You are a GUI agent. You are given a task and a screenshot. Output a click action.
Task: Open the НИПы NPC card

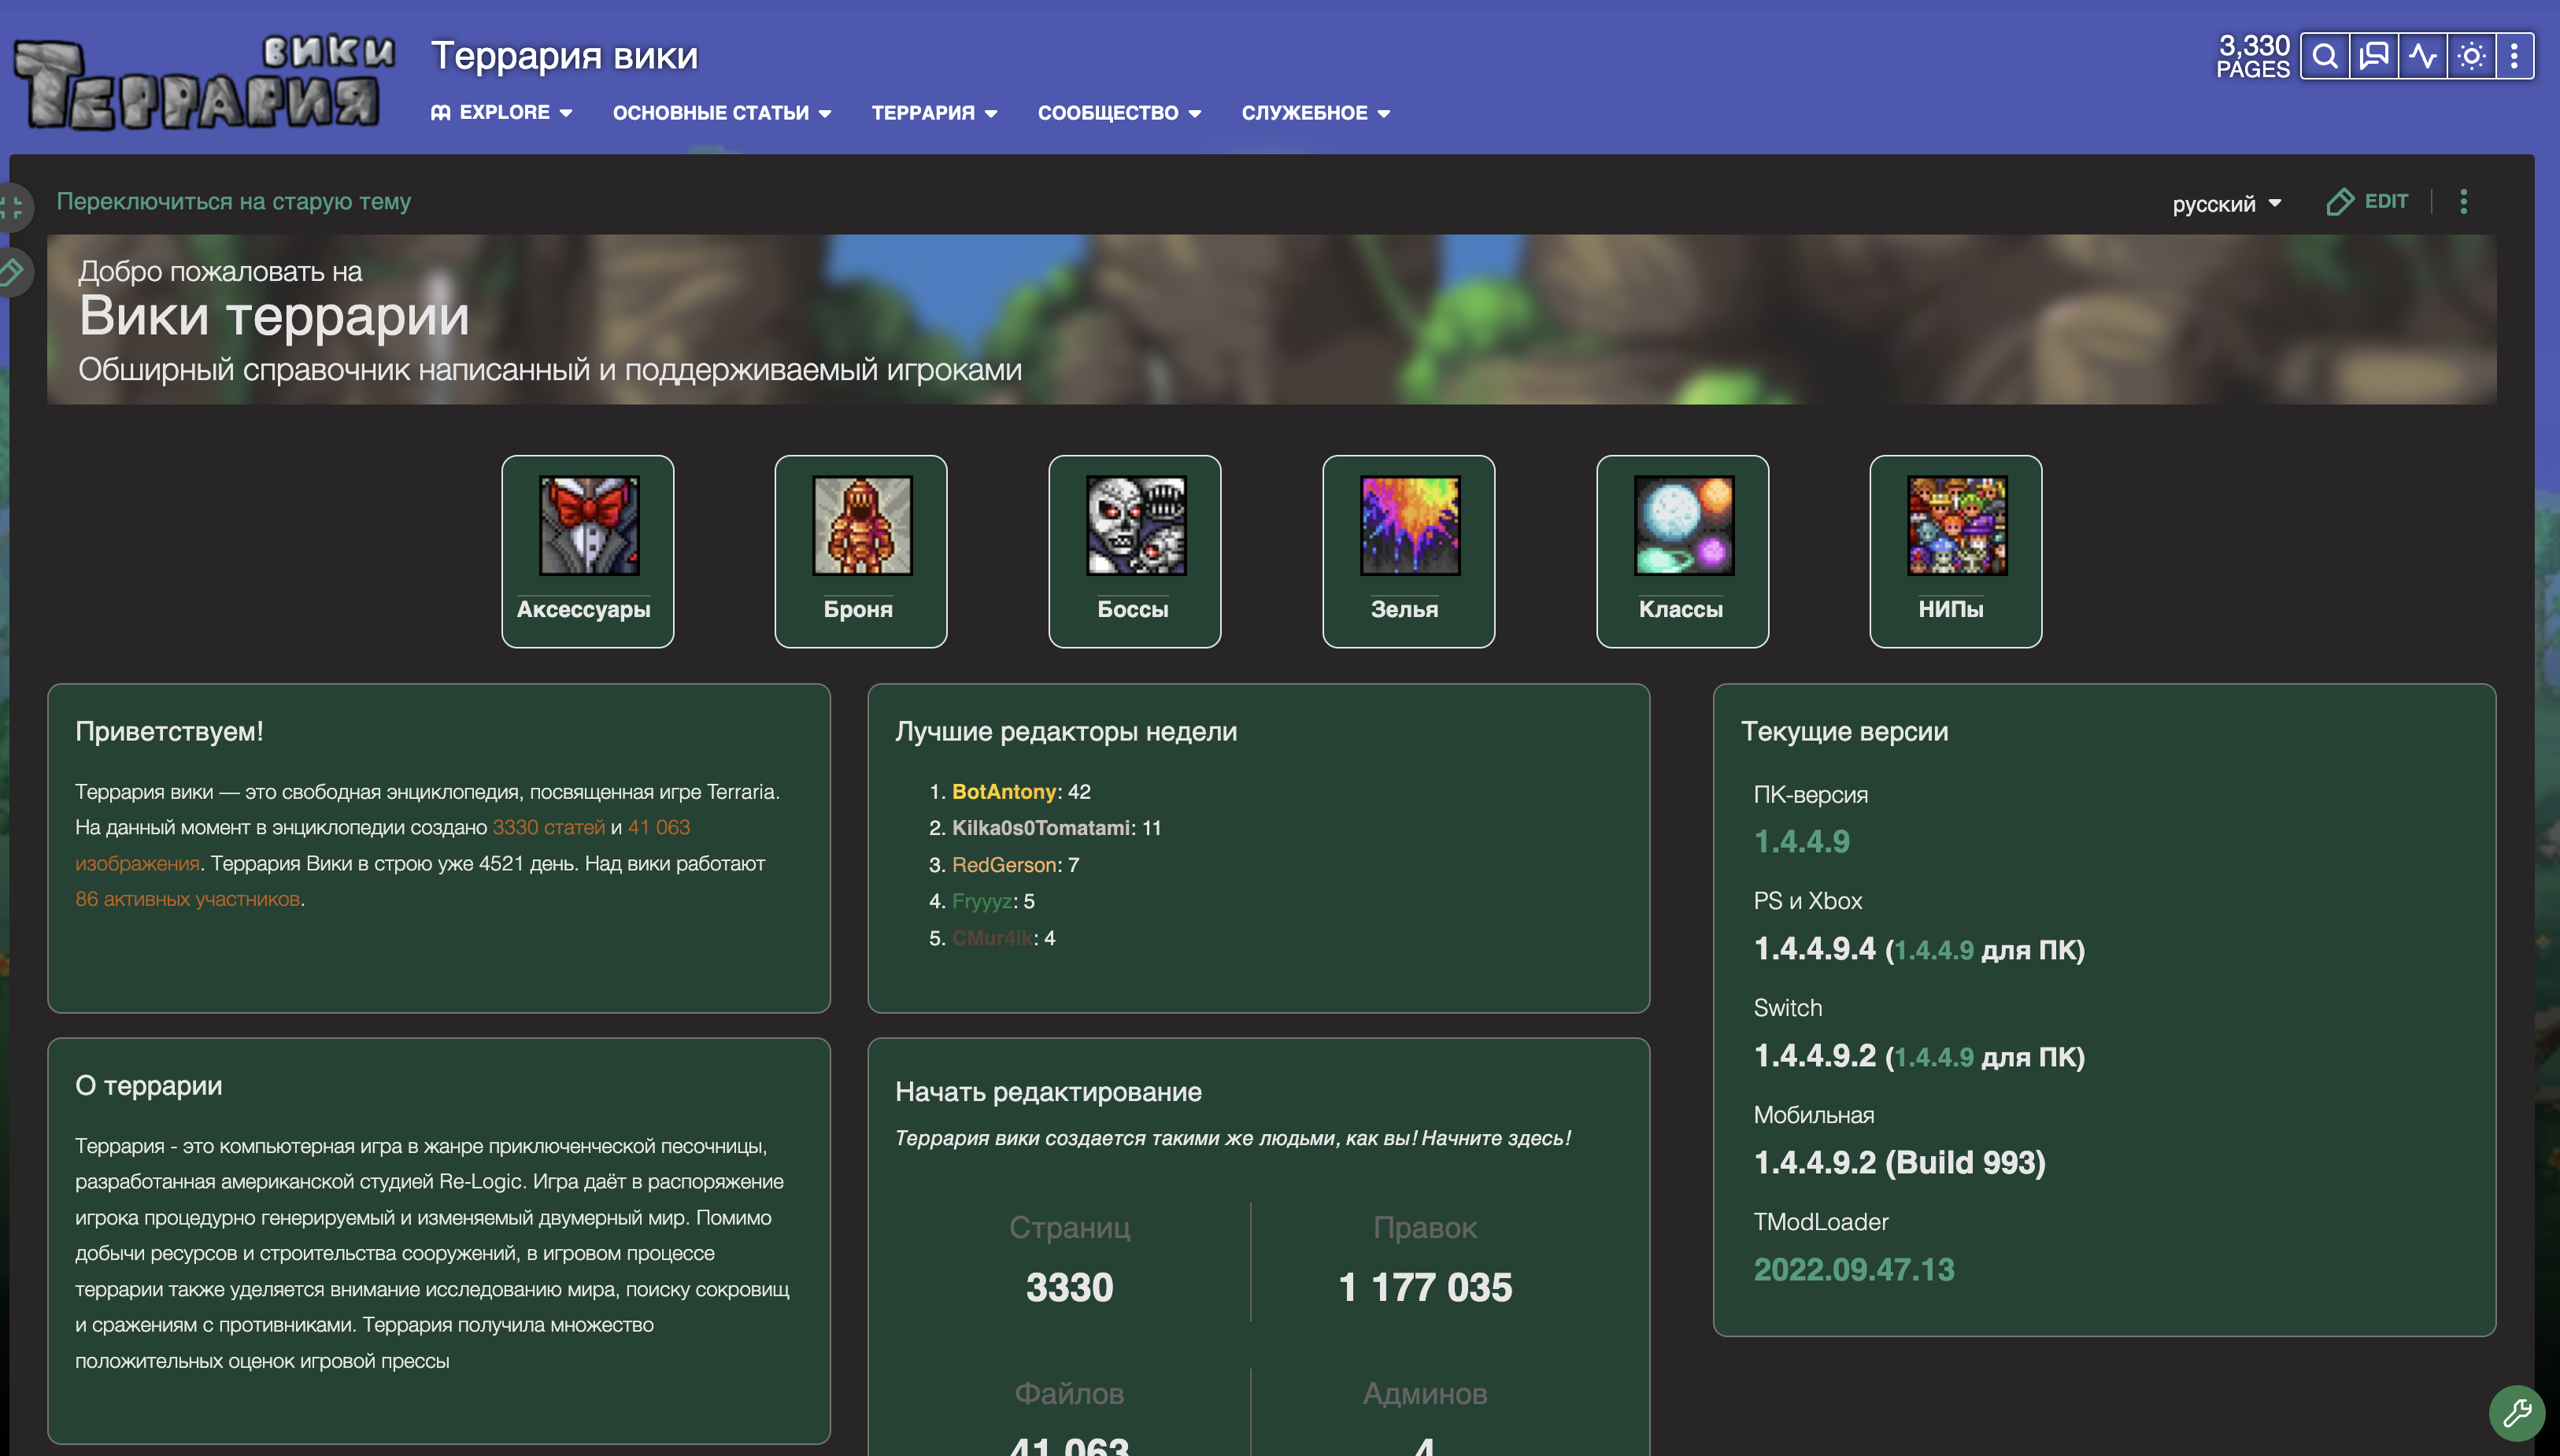[1955, 551]
